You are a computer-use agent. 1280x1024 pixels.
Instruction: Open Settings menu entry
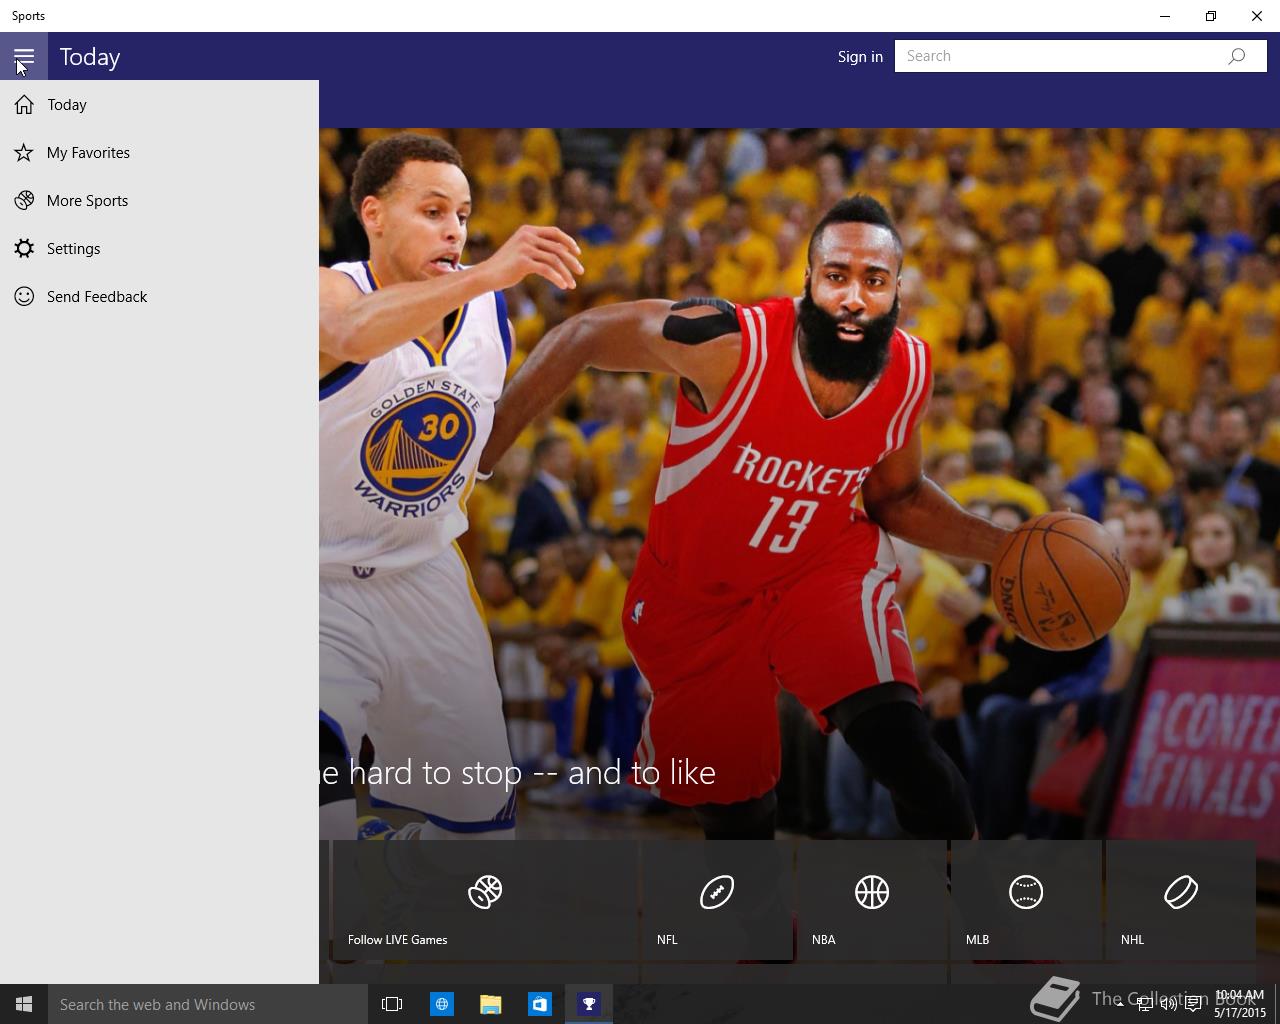pos(159,249)
